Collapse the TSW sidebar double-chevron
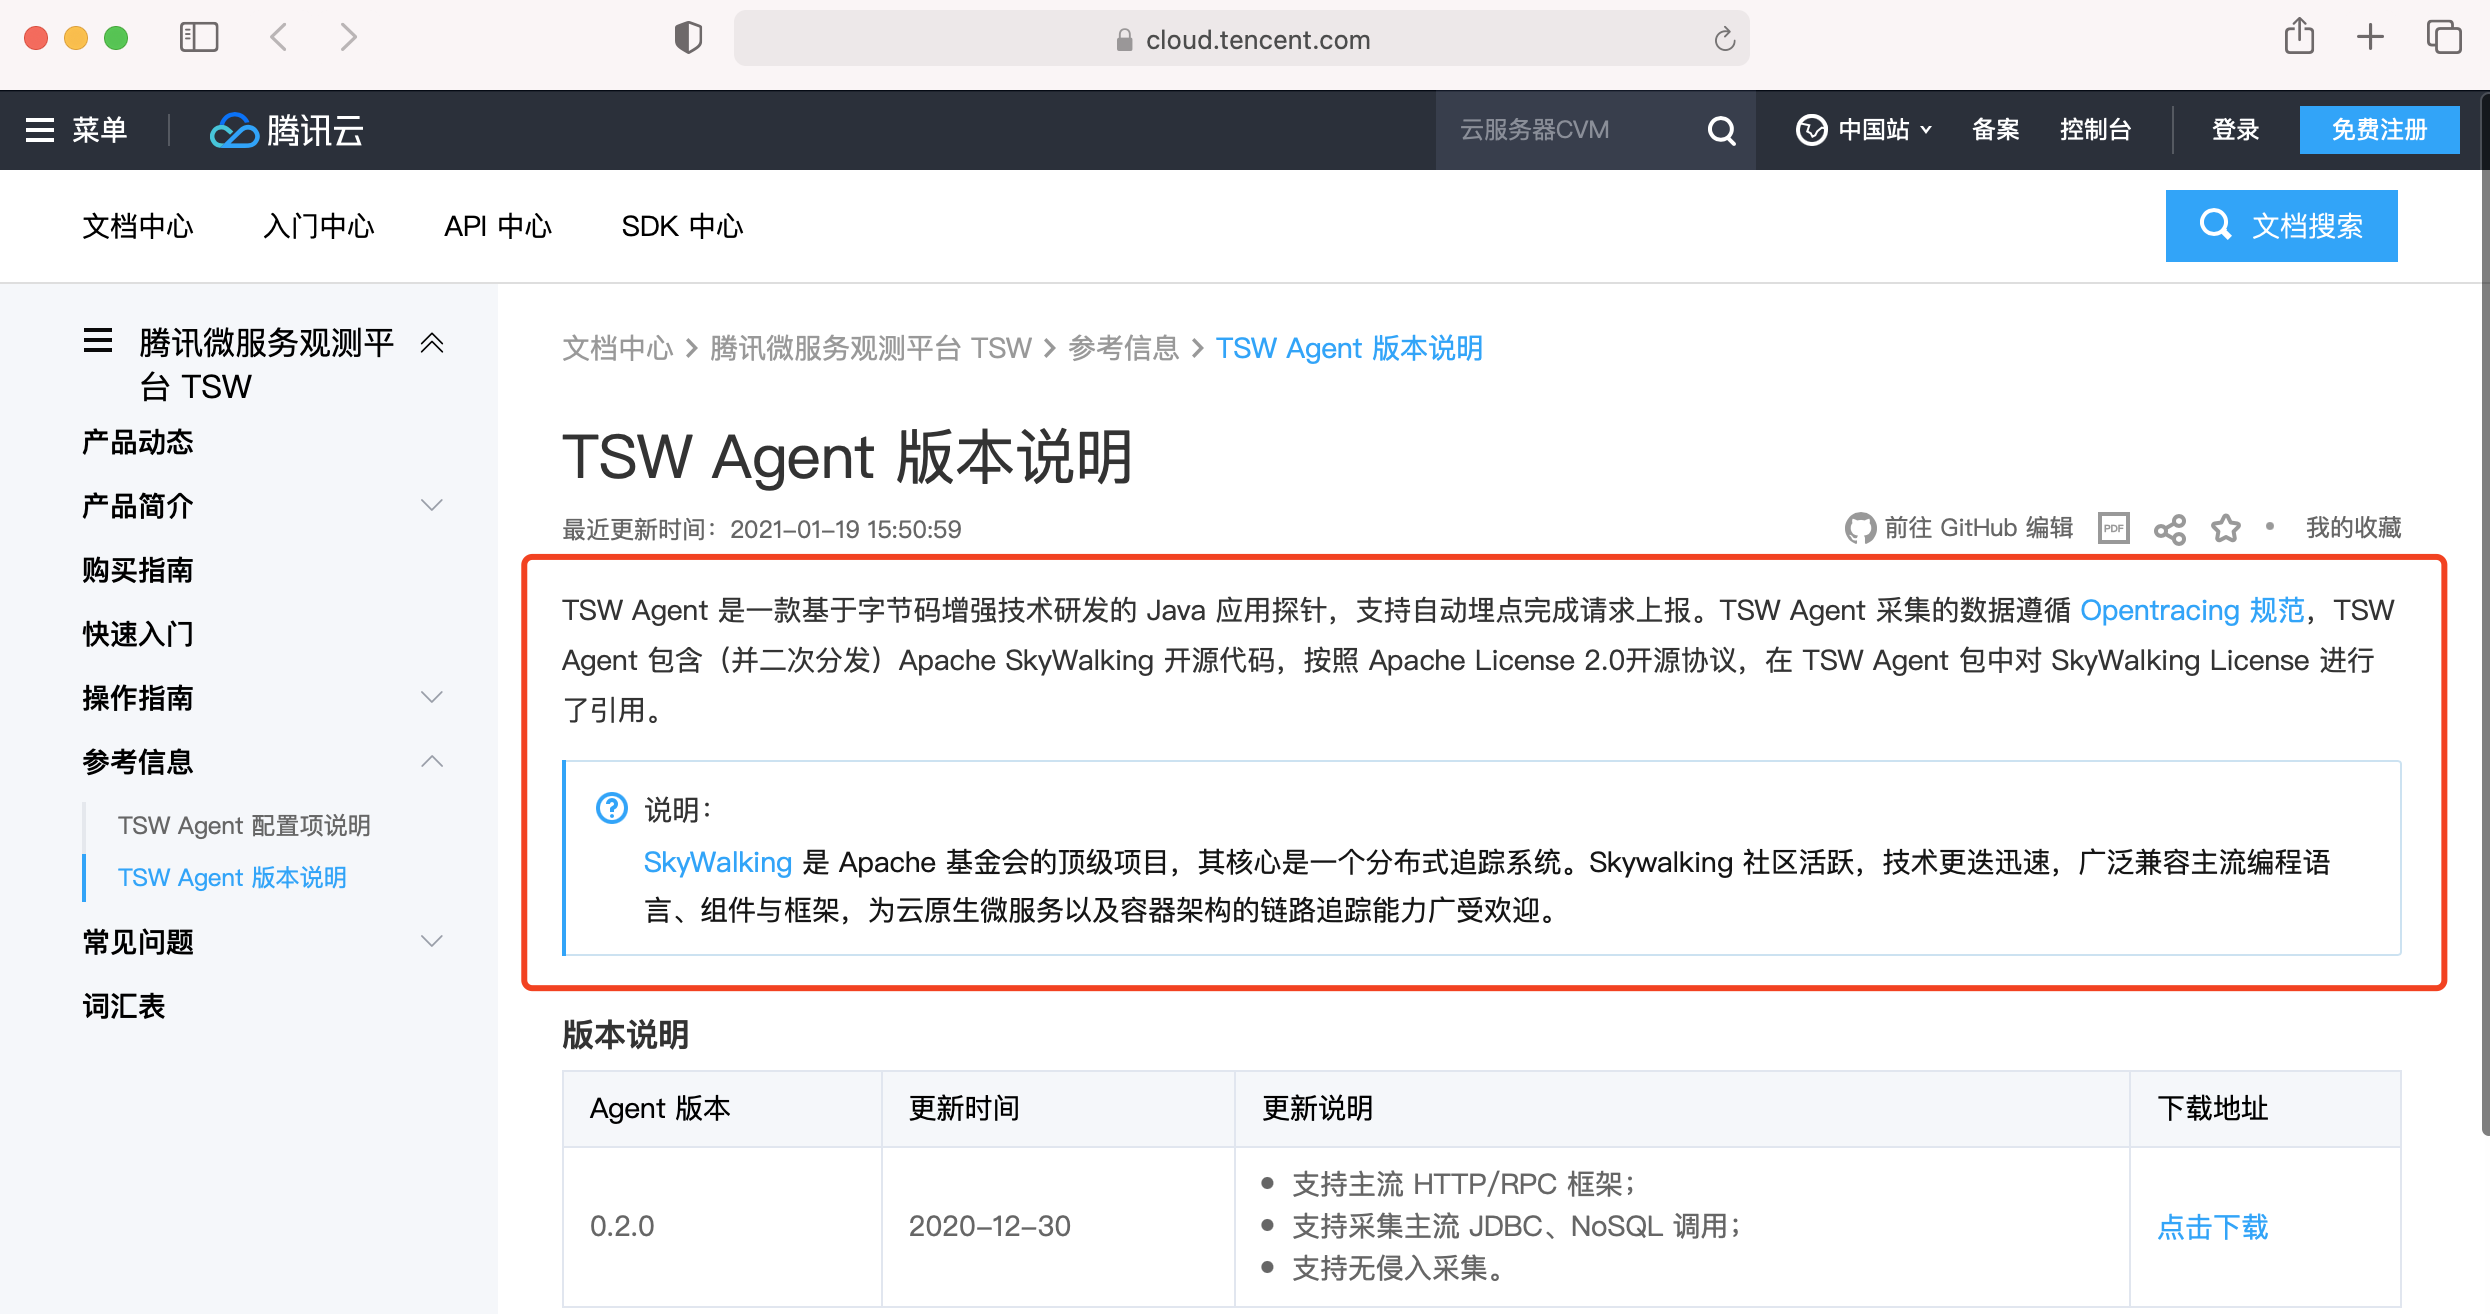The height and width of the screenshot is (1314, 2490). pos(432,343)
